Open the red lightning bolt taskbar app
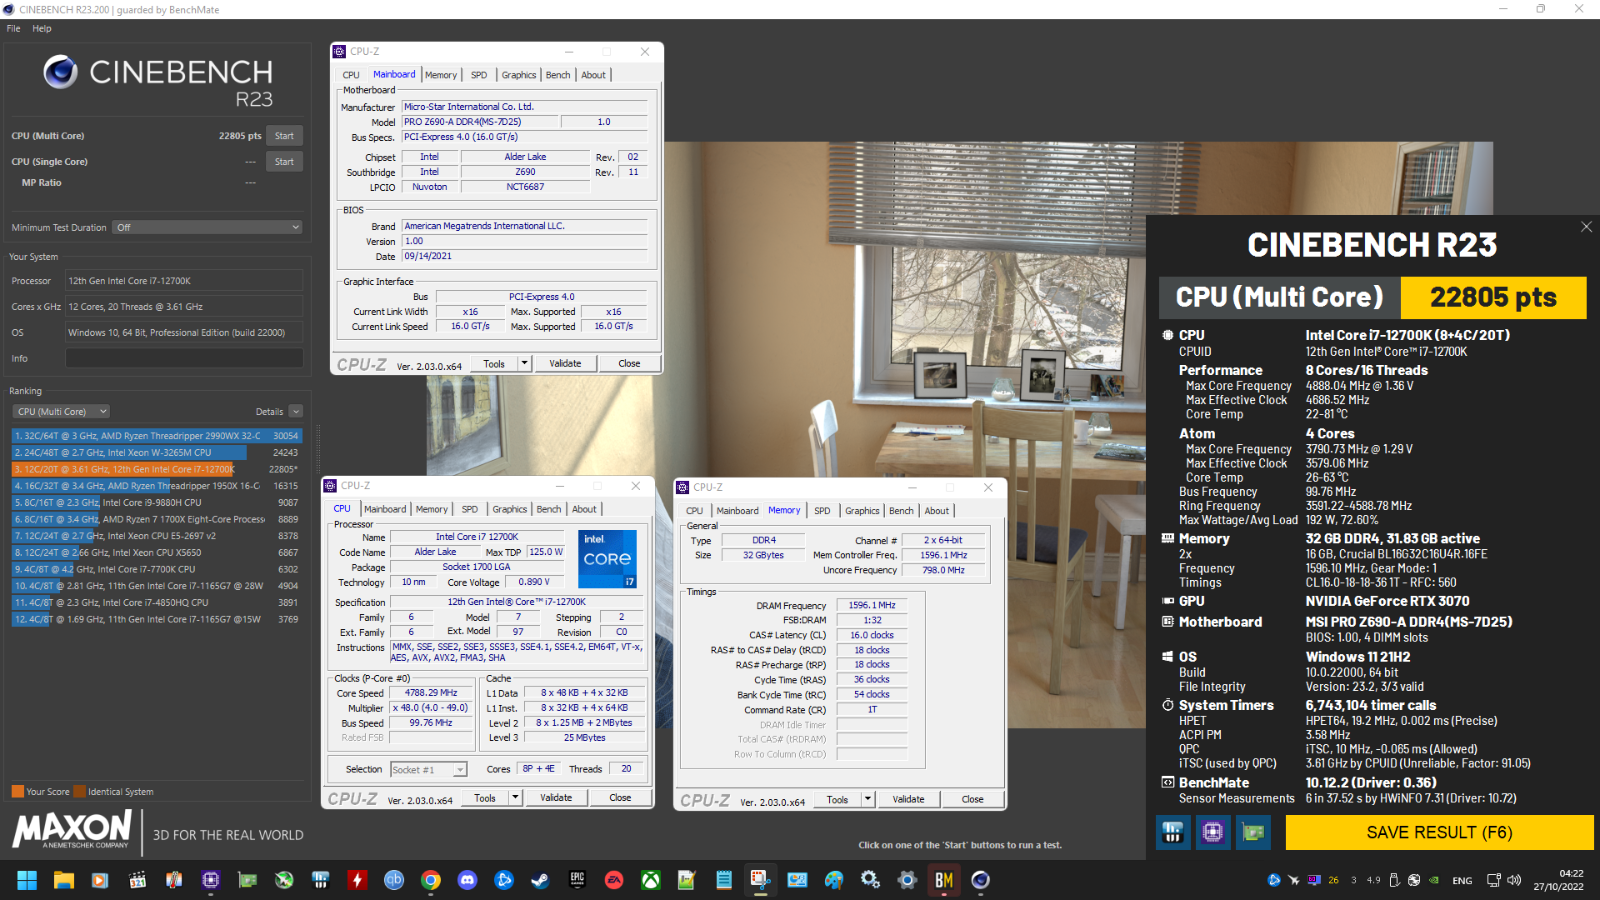The width and height of the screenshot is (1600, 900). pos(357,880)
